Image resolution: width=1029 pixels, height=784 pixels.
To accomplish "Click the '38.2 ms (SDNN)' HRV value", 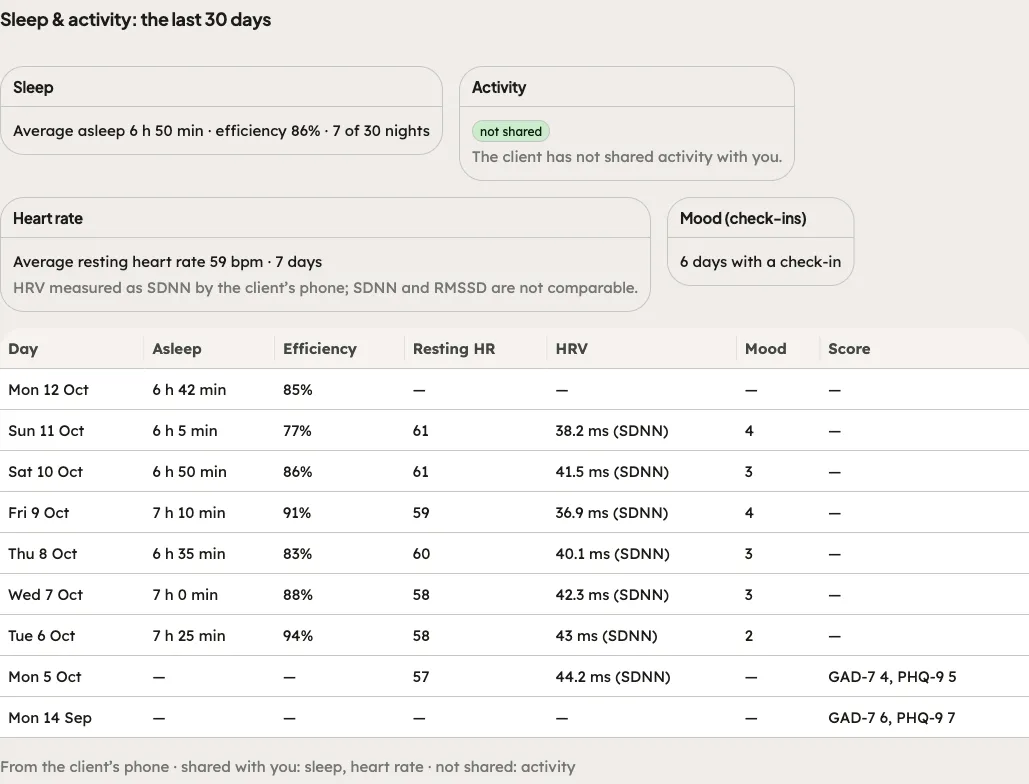I will pos(612,431).
